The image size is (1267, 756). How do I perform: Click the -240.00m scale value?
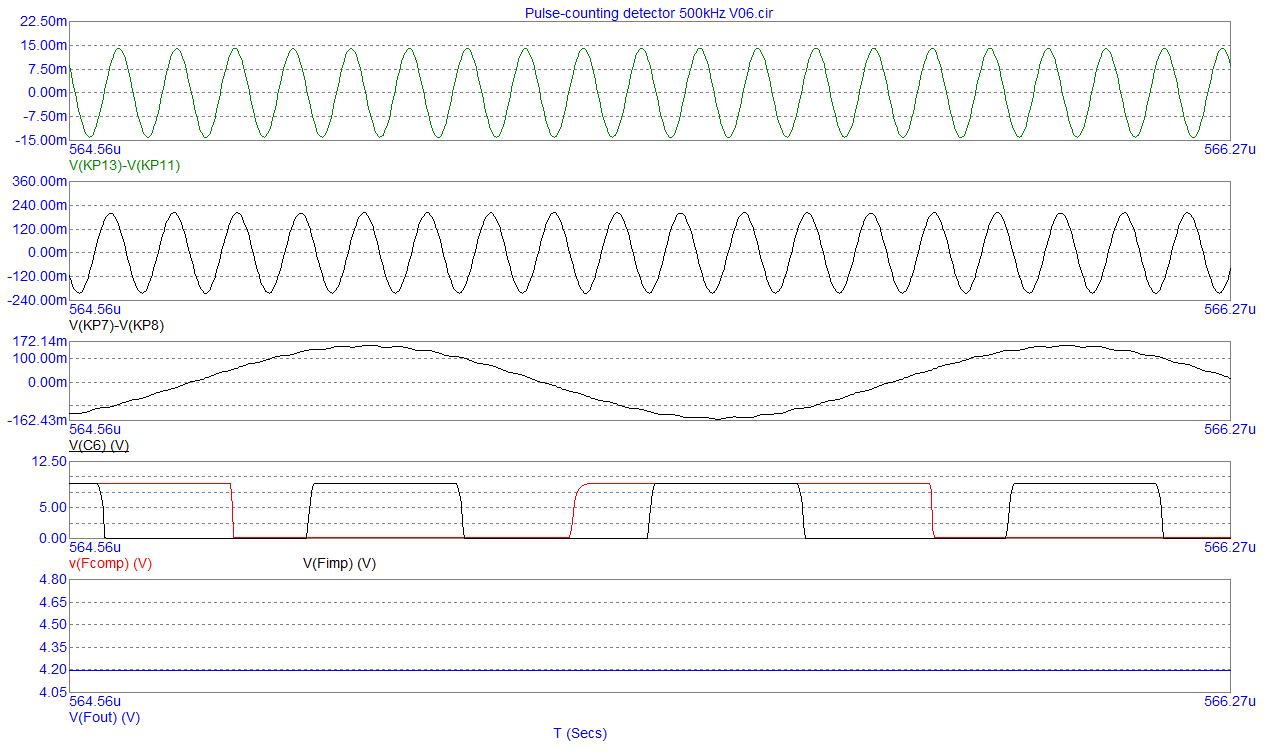click(x=36, y=300)
